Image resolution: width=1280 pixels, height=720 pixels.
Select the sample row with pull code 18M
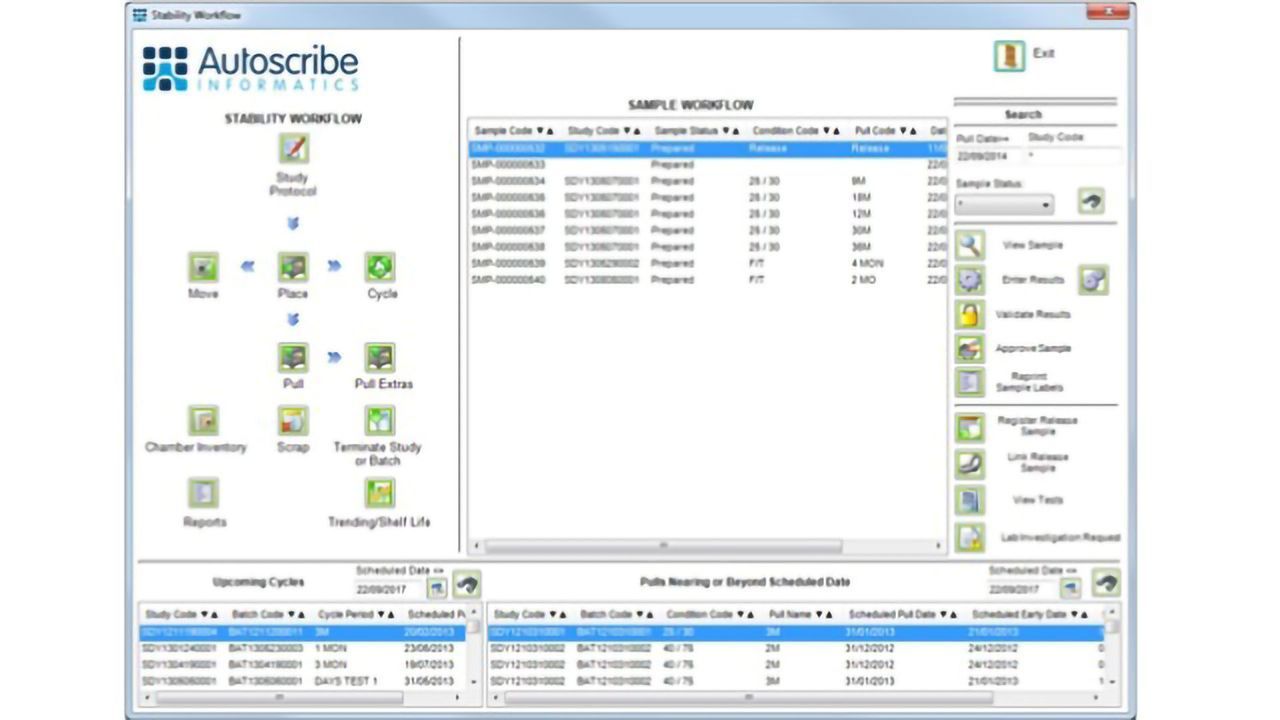click(707, 198)
